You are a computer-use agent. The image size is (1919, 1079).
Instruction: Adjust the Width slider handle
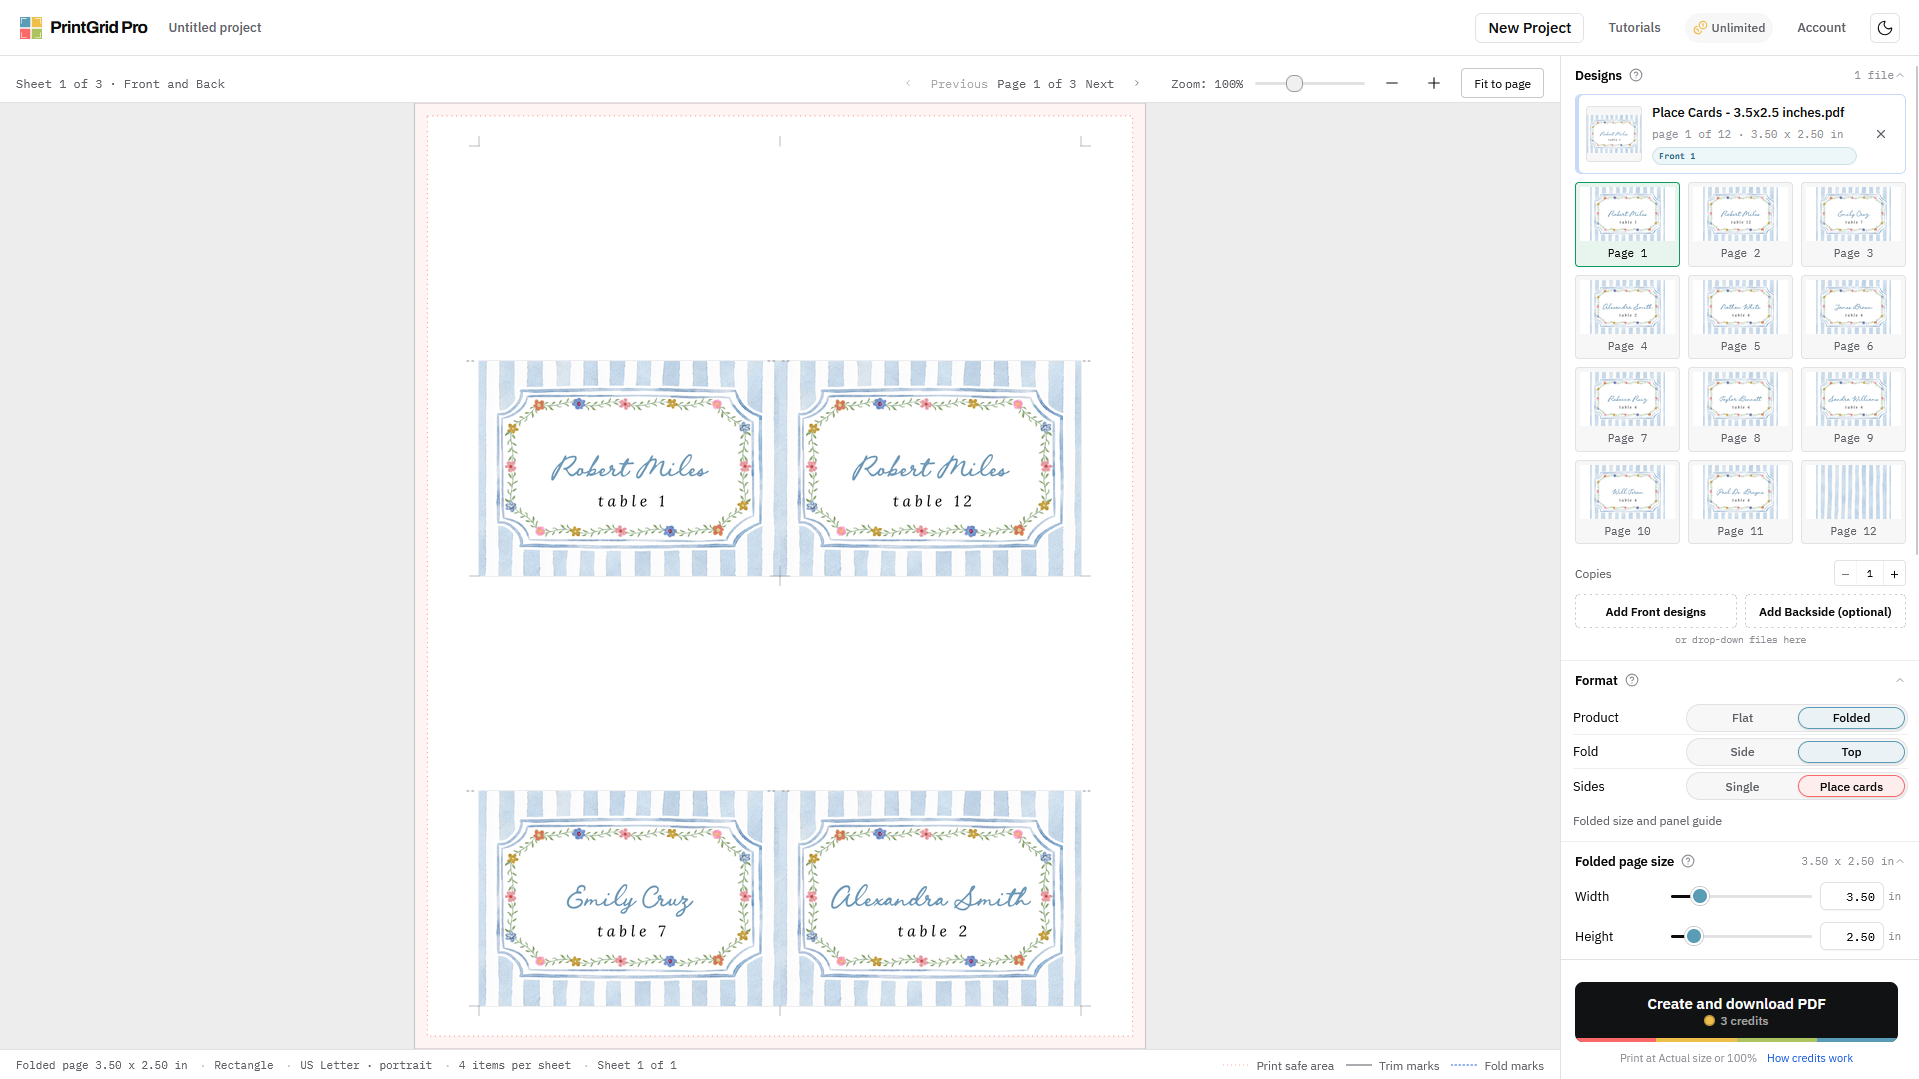(1699, 897)
